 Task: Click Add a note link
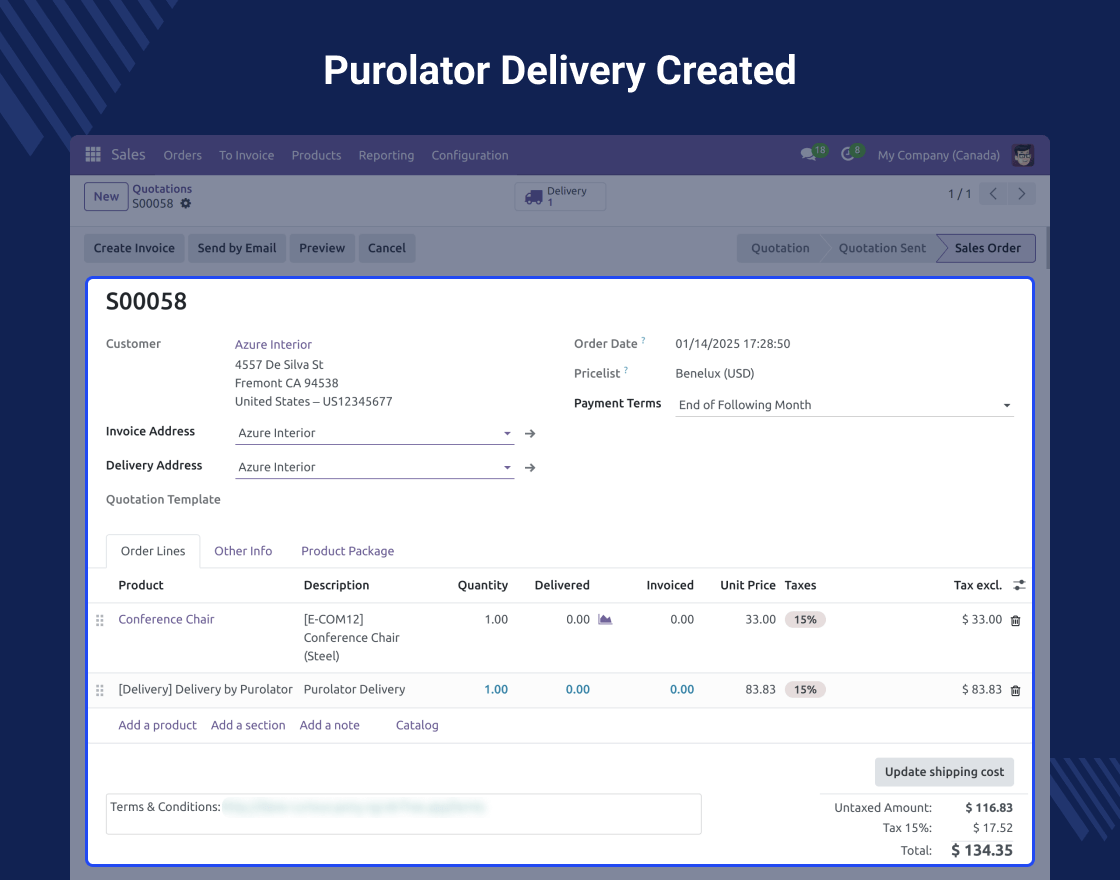coord(329,725)
